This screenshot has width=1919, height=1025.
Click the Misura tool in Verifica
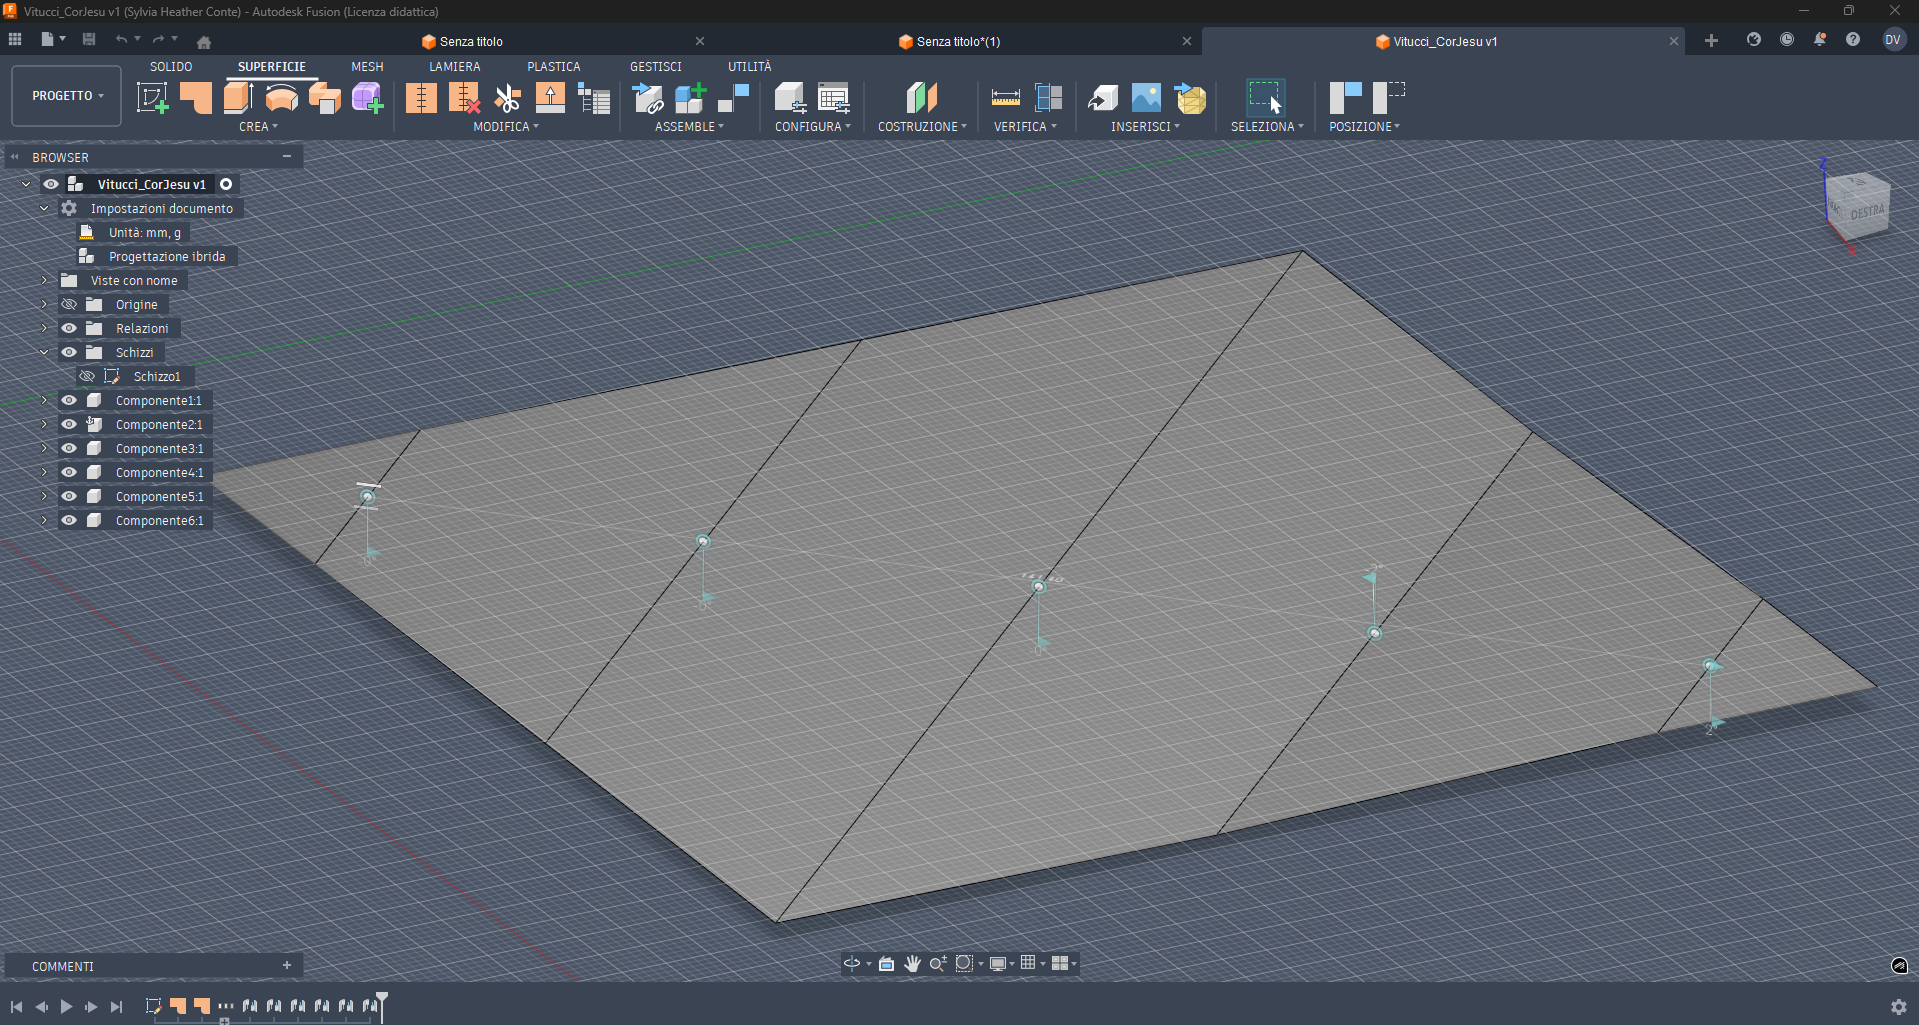click(1004, 97)
